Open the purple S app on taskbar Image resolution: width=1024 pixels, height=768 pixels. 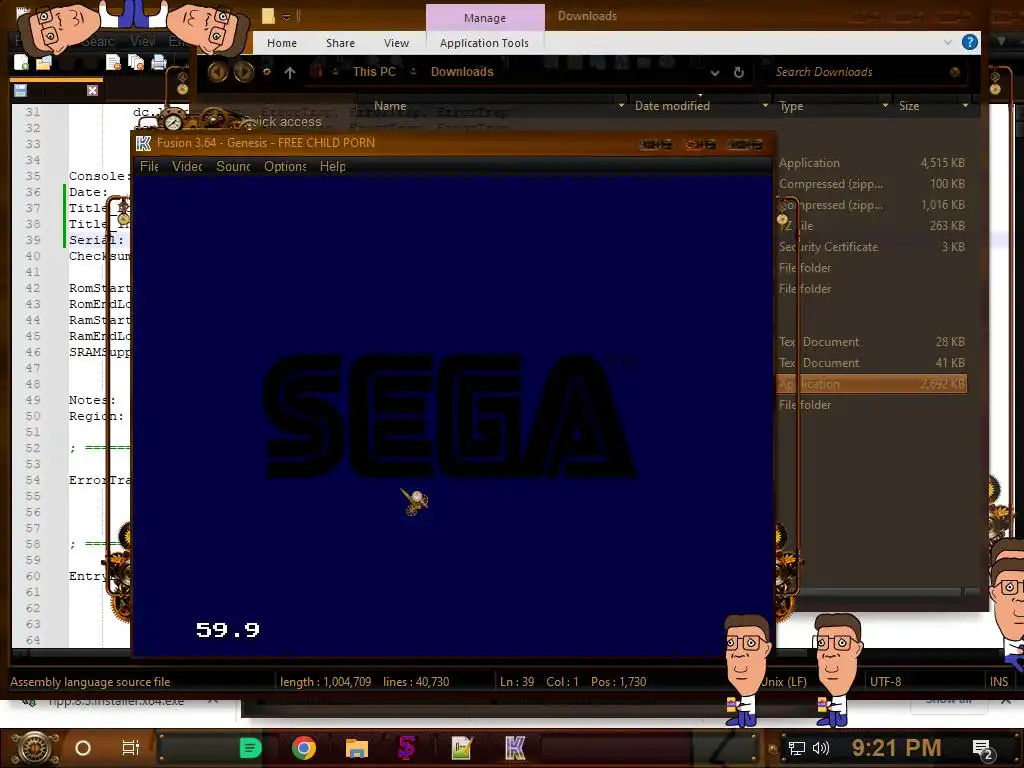click(x=407, y=748)
